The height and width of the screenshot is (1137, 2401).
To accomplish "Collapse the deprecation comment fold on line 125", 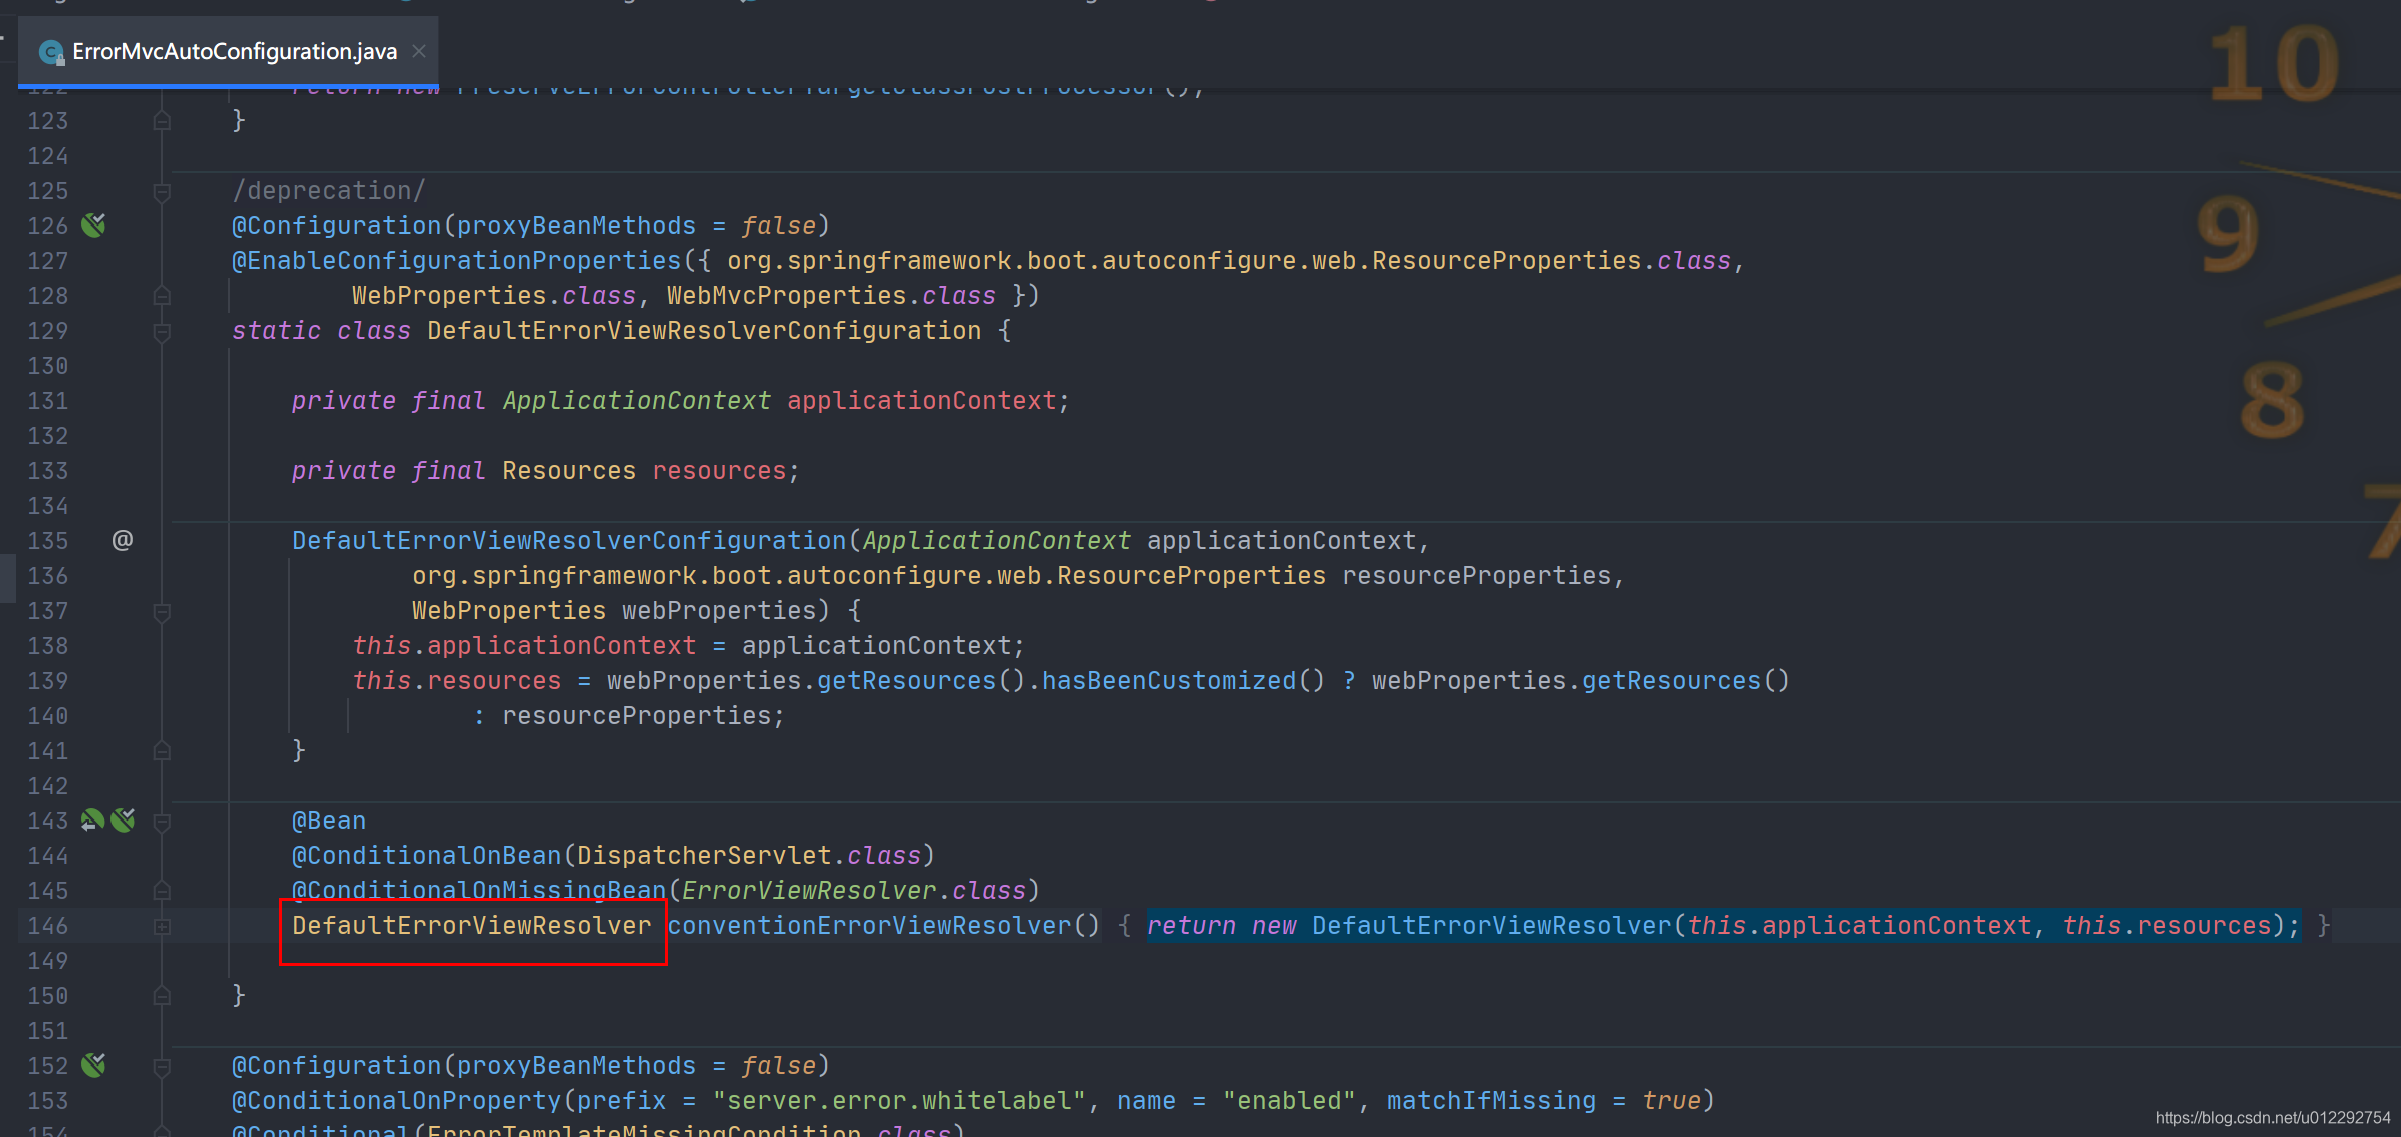I will (x=162, y=191).
